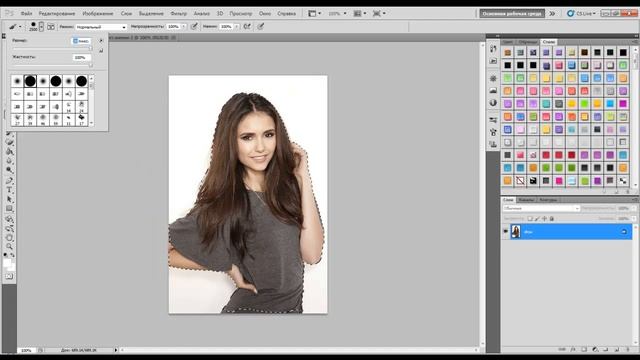Switch to the Контуры tab
This screenshot has width=640, height=360.
pos(548,200)
